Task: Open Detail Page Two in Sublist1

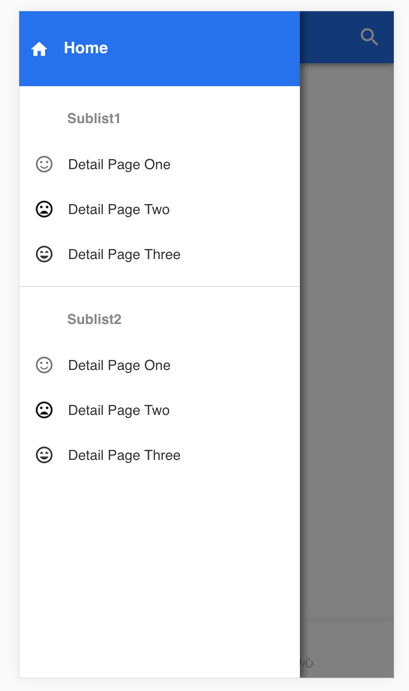Action: (160, 209)
